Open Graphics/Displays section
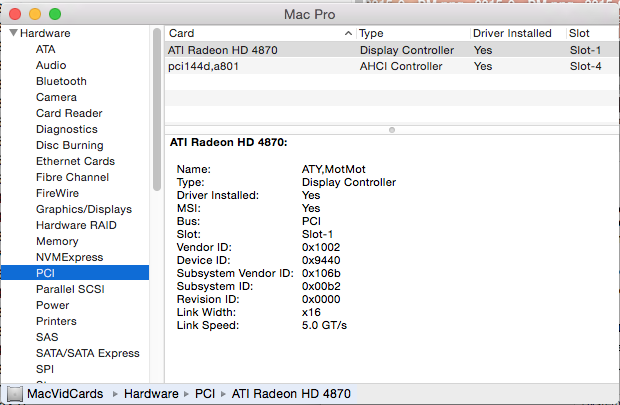 coord(84,209)
